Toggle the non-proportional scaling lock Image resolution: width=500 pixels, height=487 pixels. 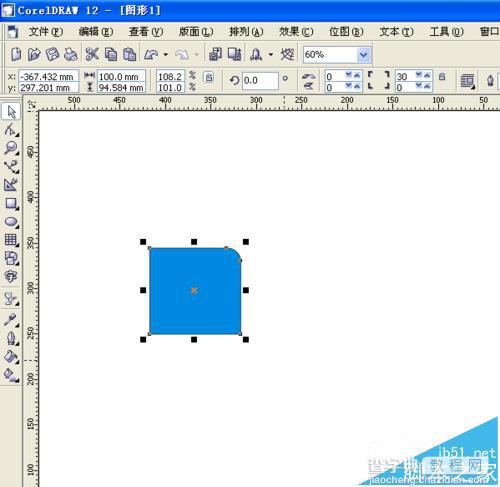point(209,77)
